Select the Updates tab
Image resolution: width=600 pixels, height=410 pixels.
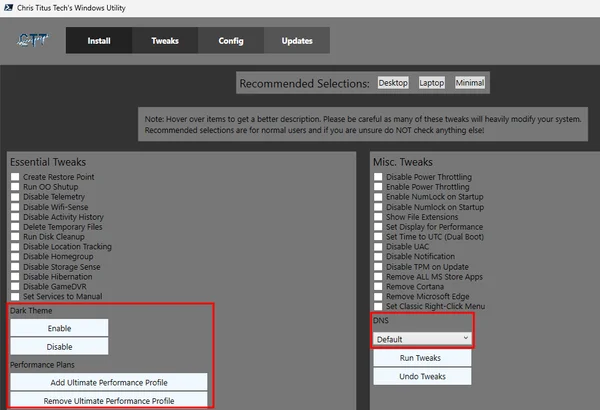pyautogui.click(x=297, y=41)
